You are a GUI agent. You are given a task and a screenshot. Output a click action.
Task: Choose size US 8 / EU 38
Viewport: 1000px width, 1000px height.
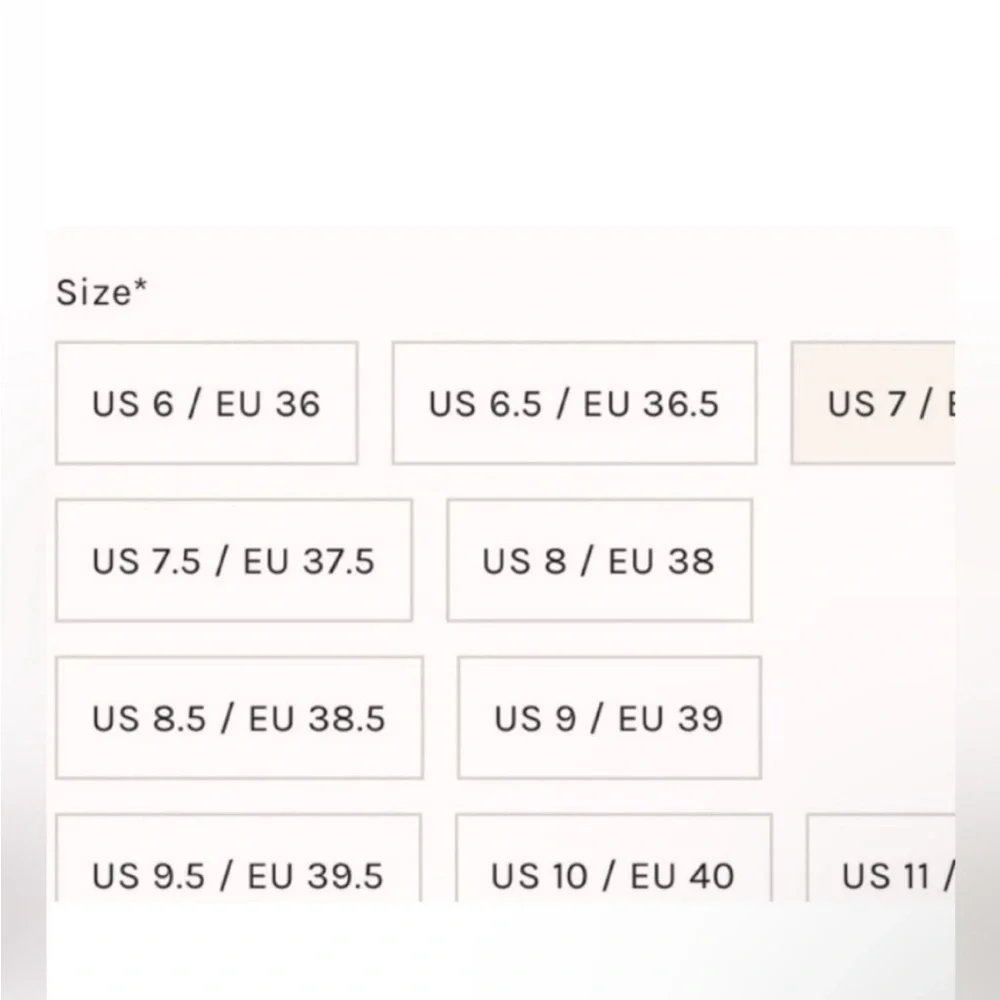pos(599,561)
